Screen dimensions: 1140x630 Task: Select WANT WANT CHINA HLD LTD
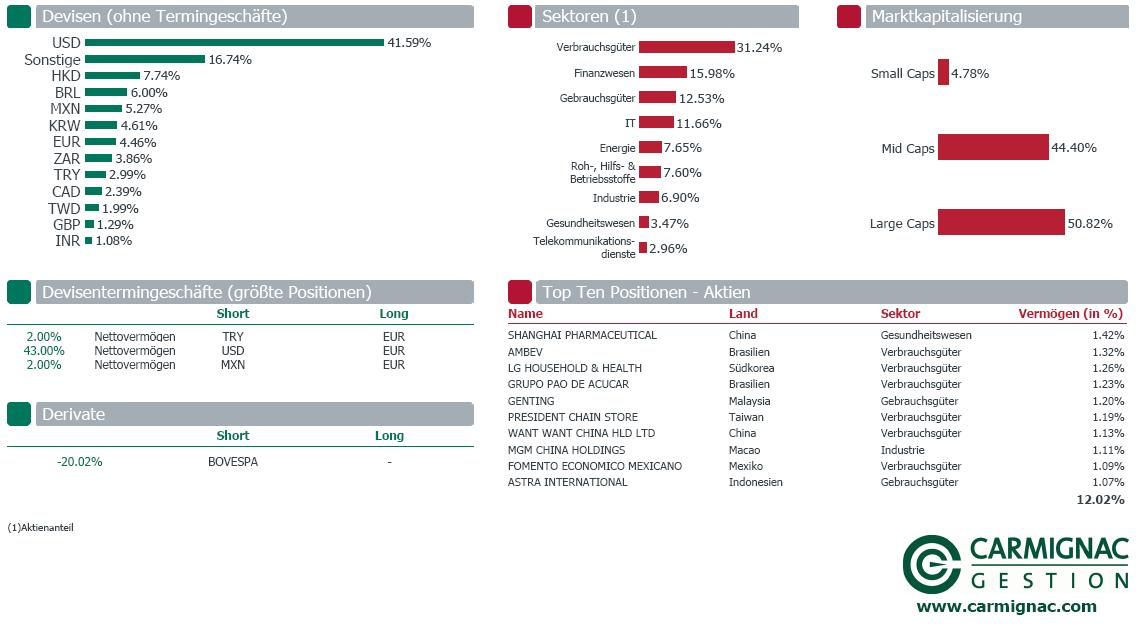point(581,433)
